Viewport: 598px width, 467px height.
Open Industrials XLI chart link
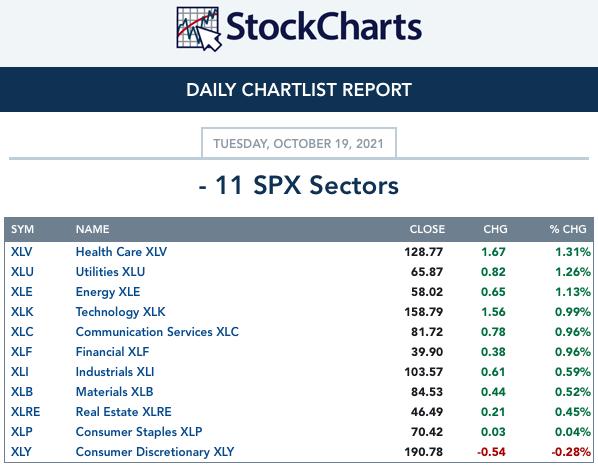[115, 372]
